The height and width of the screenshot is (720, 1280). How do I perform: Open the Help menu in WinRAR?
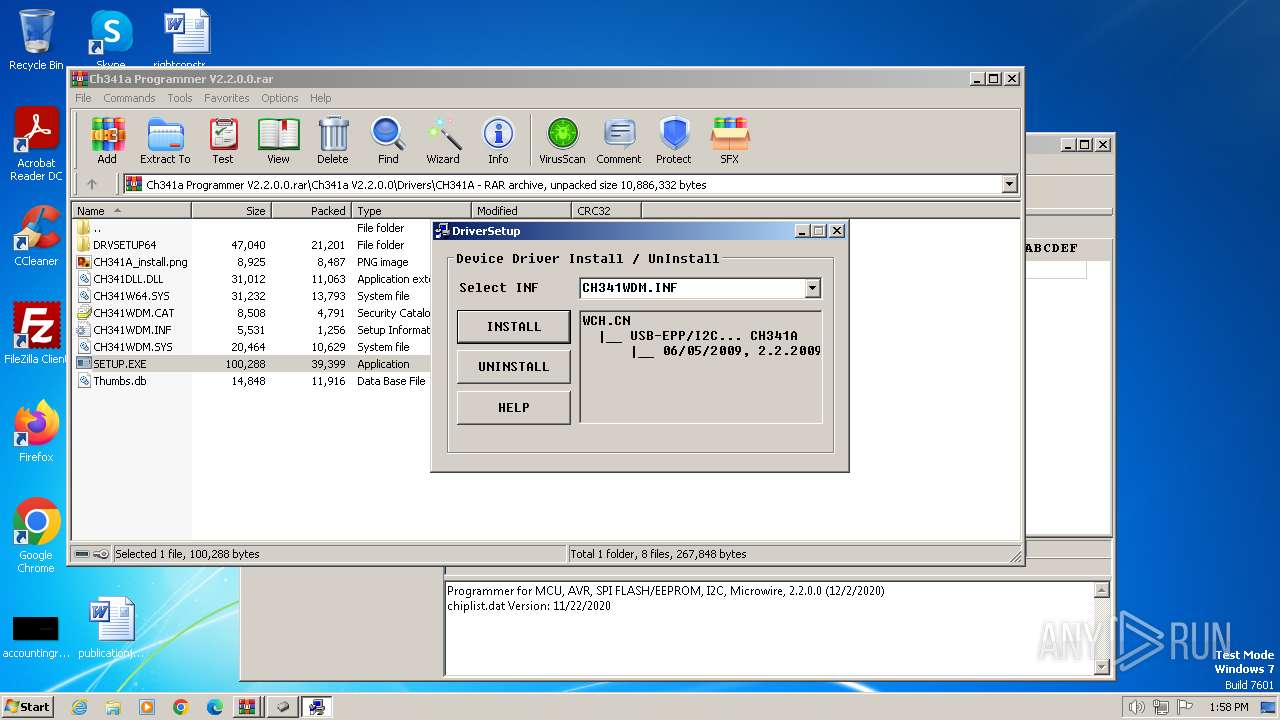(320, 98)
